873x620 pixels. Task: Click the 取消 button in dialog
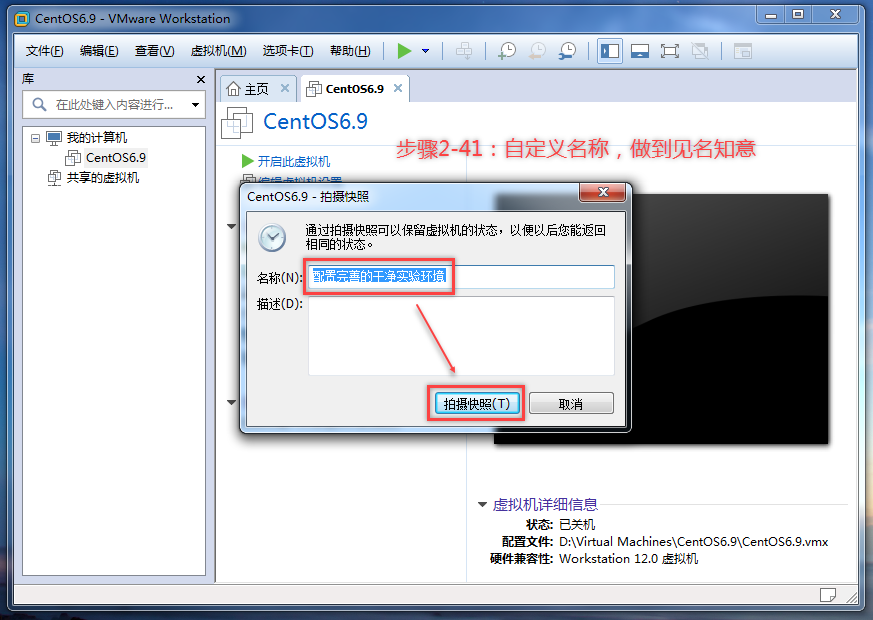tap(571, 404)
